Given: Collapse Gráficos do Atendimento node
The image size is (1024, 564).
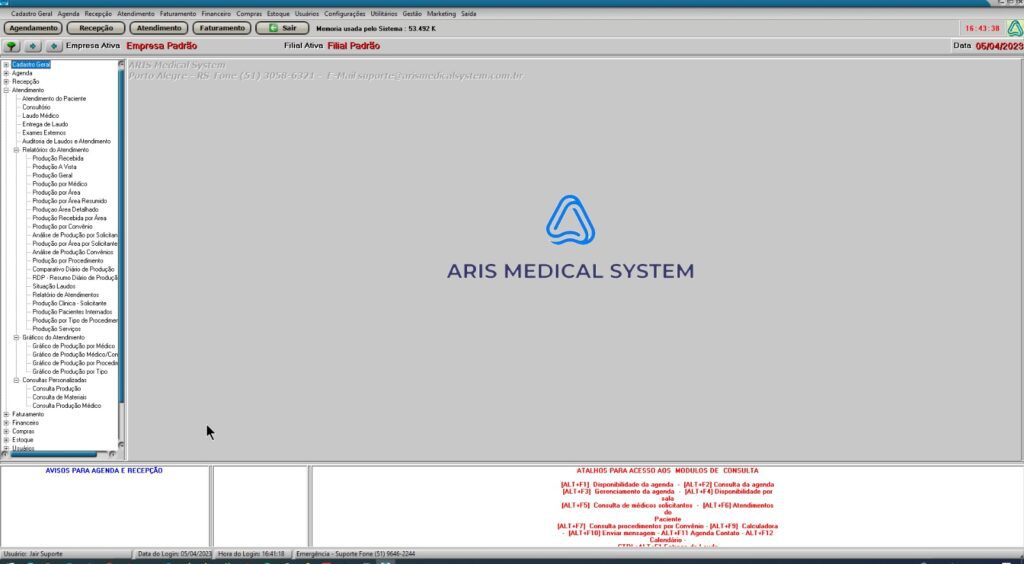Looking at the screenshot, I should coord(16,337).
